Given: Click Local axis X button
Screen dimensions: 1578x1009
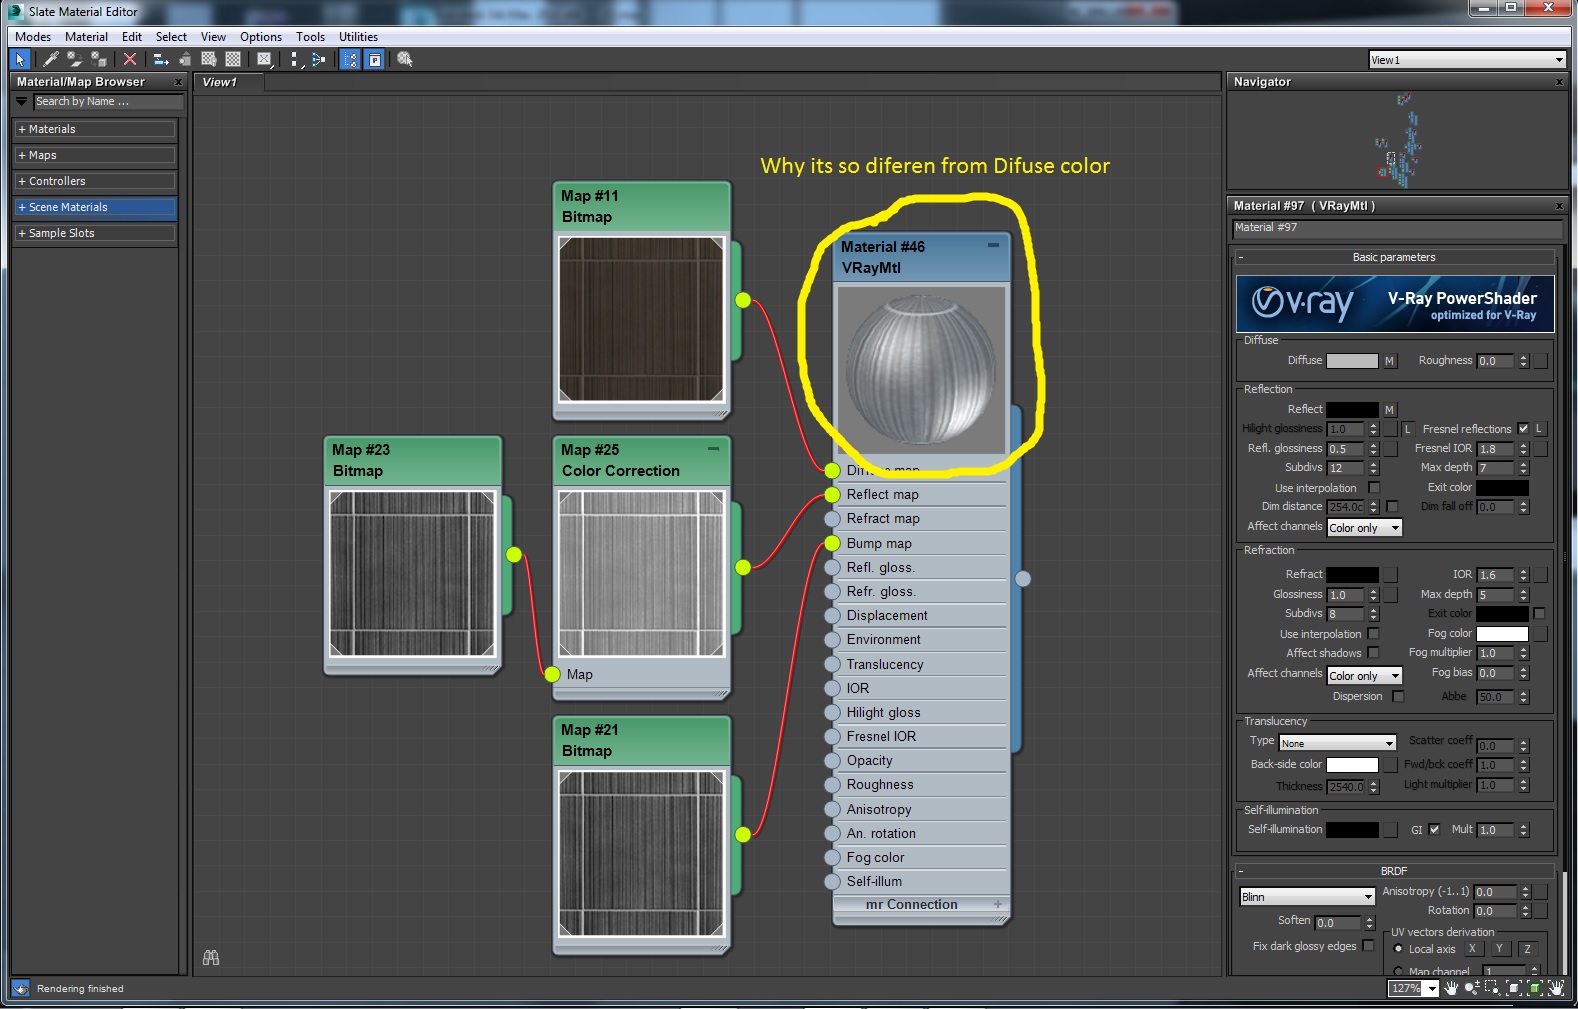Looking at the screenshot, I should click(1472, 949).
